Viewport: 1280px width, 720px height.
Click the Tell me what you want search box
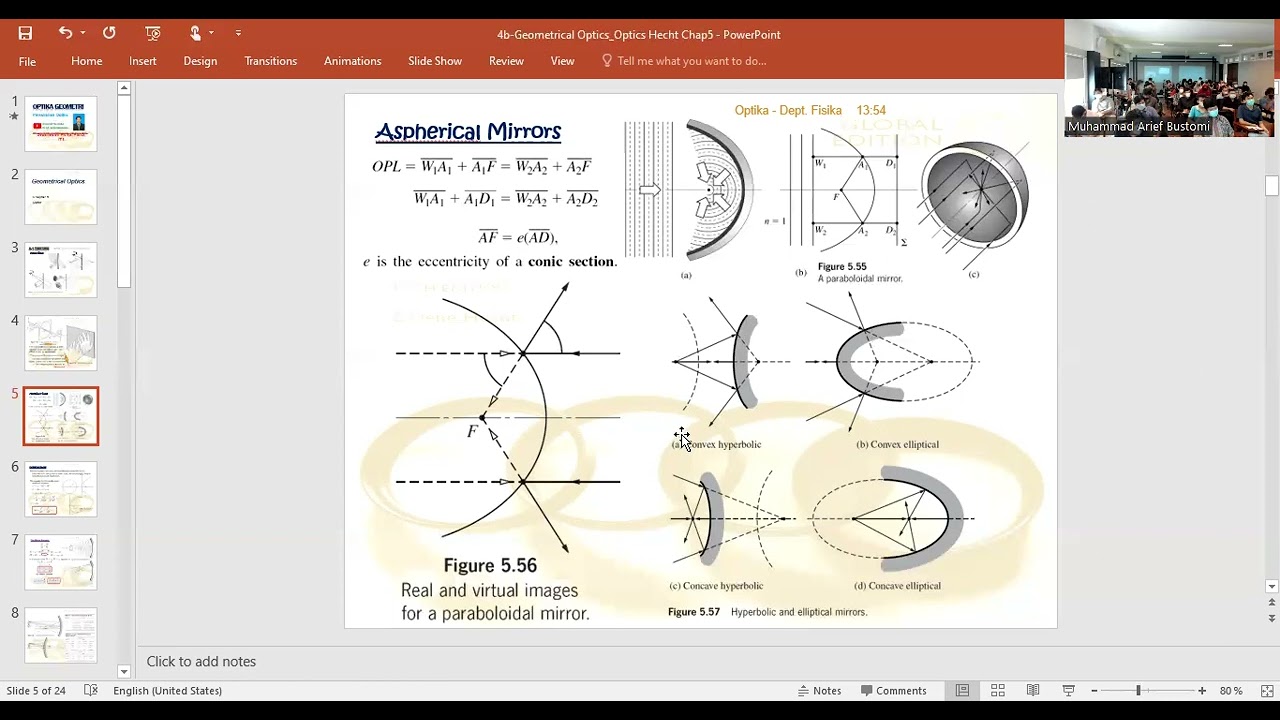click(x=684, y=61)
